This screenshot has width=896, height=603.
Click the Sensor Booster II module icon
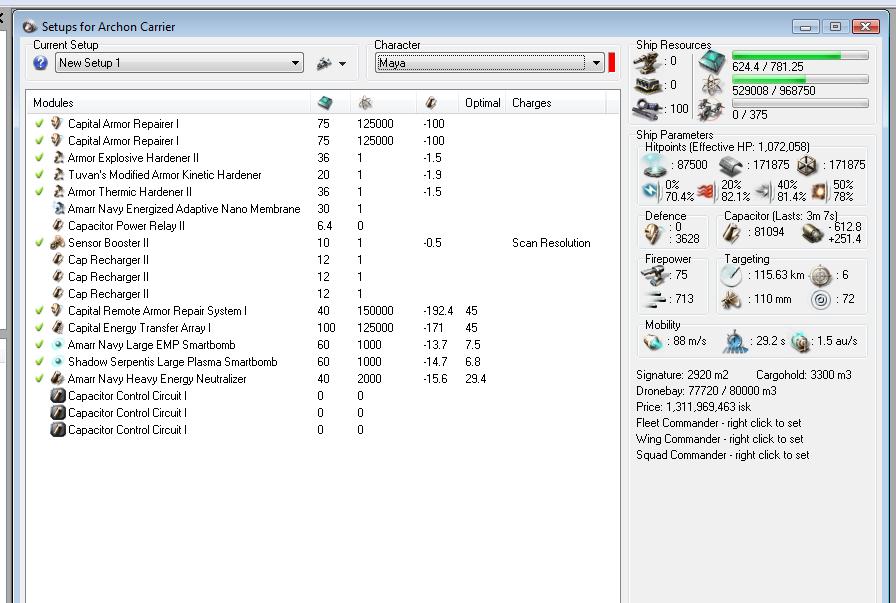pyautogui.click(x=58, y=243)
